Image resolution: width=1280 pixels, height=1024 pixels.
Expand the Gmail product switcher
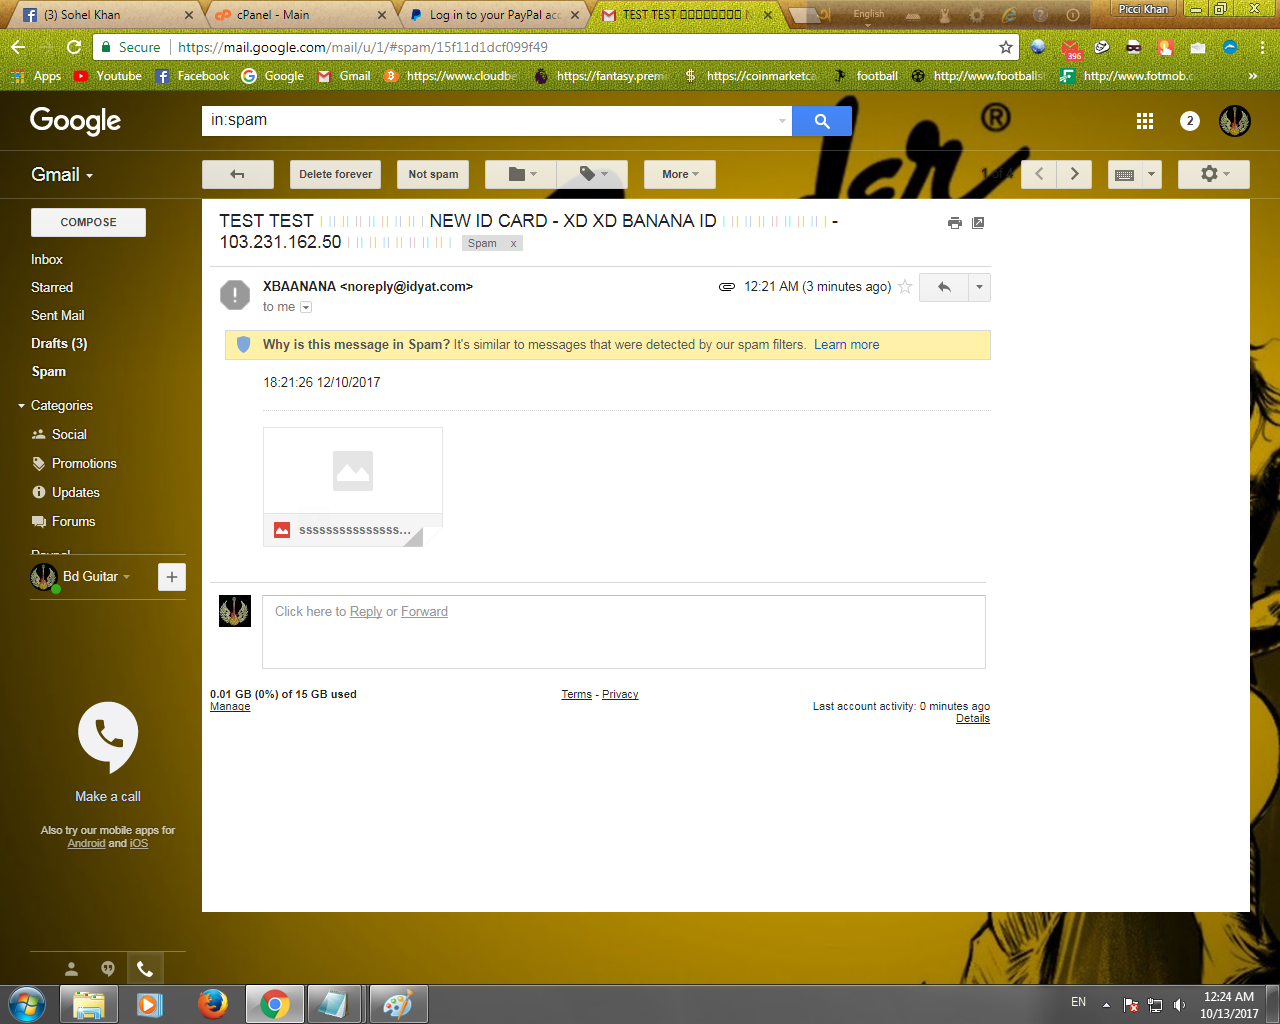pyautogui.click(x=62, y=174)
